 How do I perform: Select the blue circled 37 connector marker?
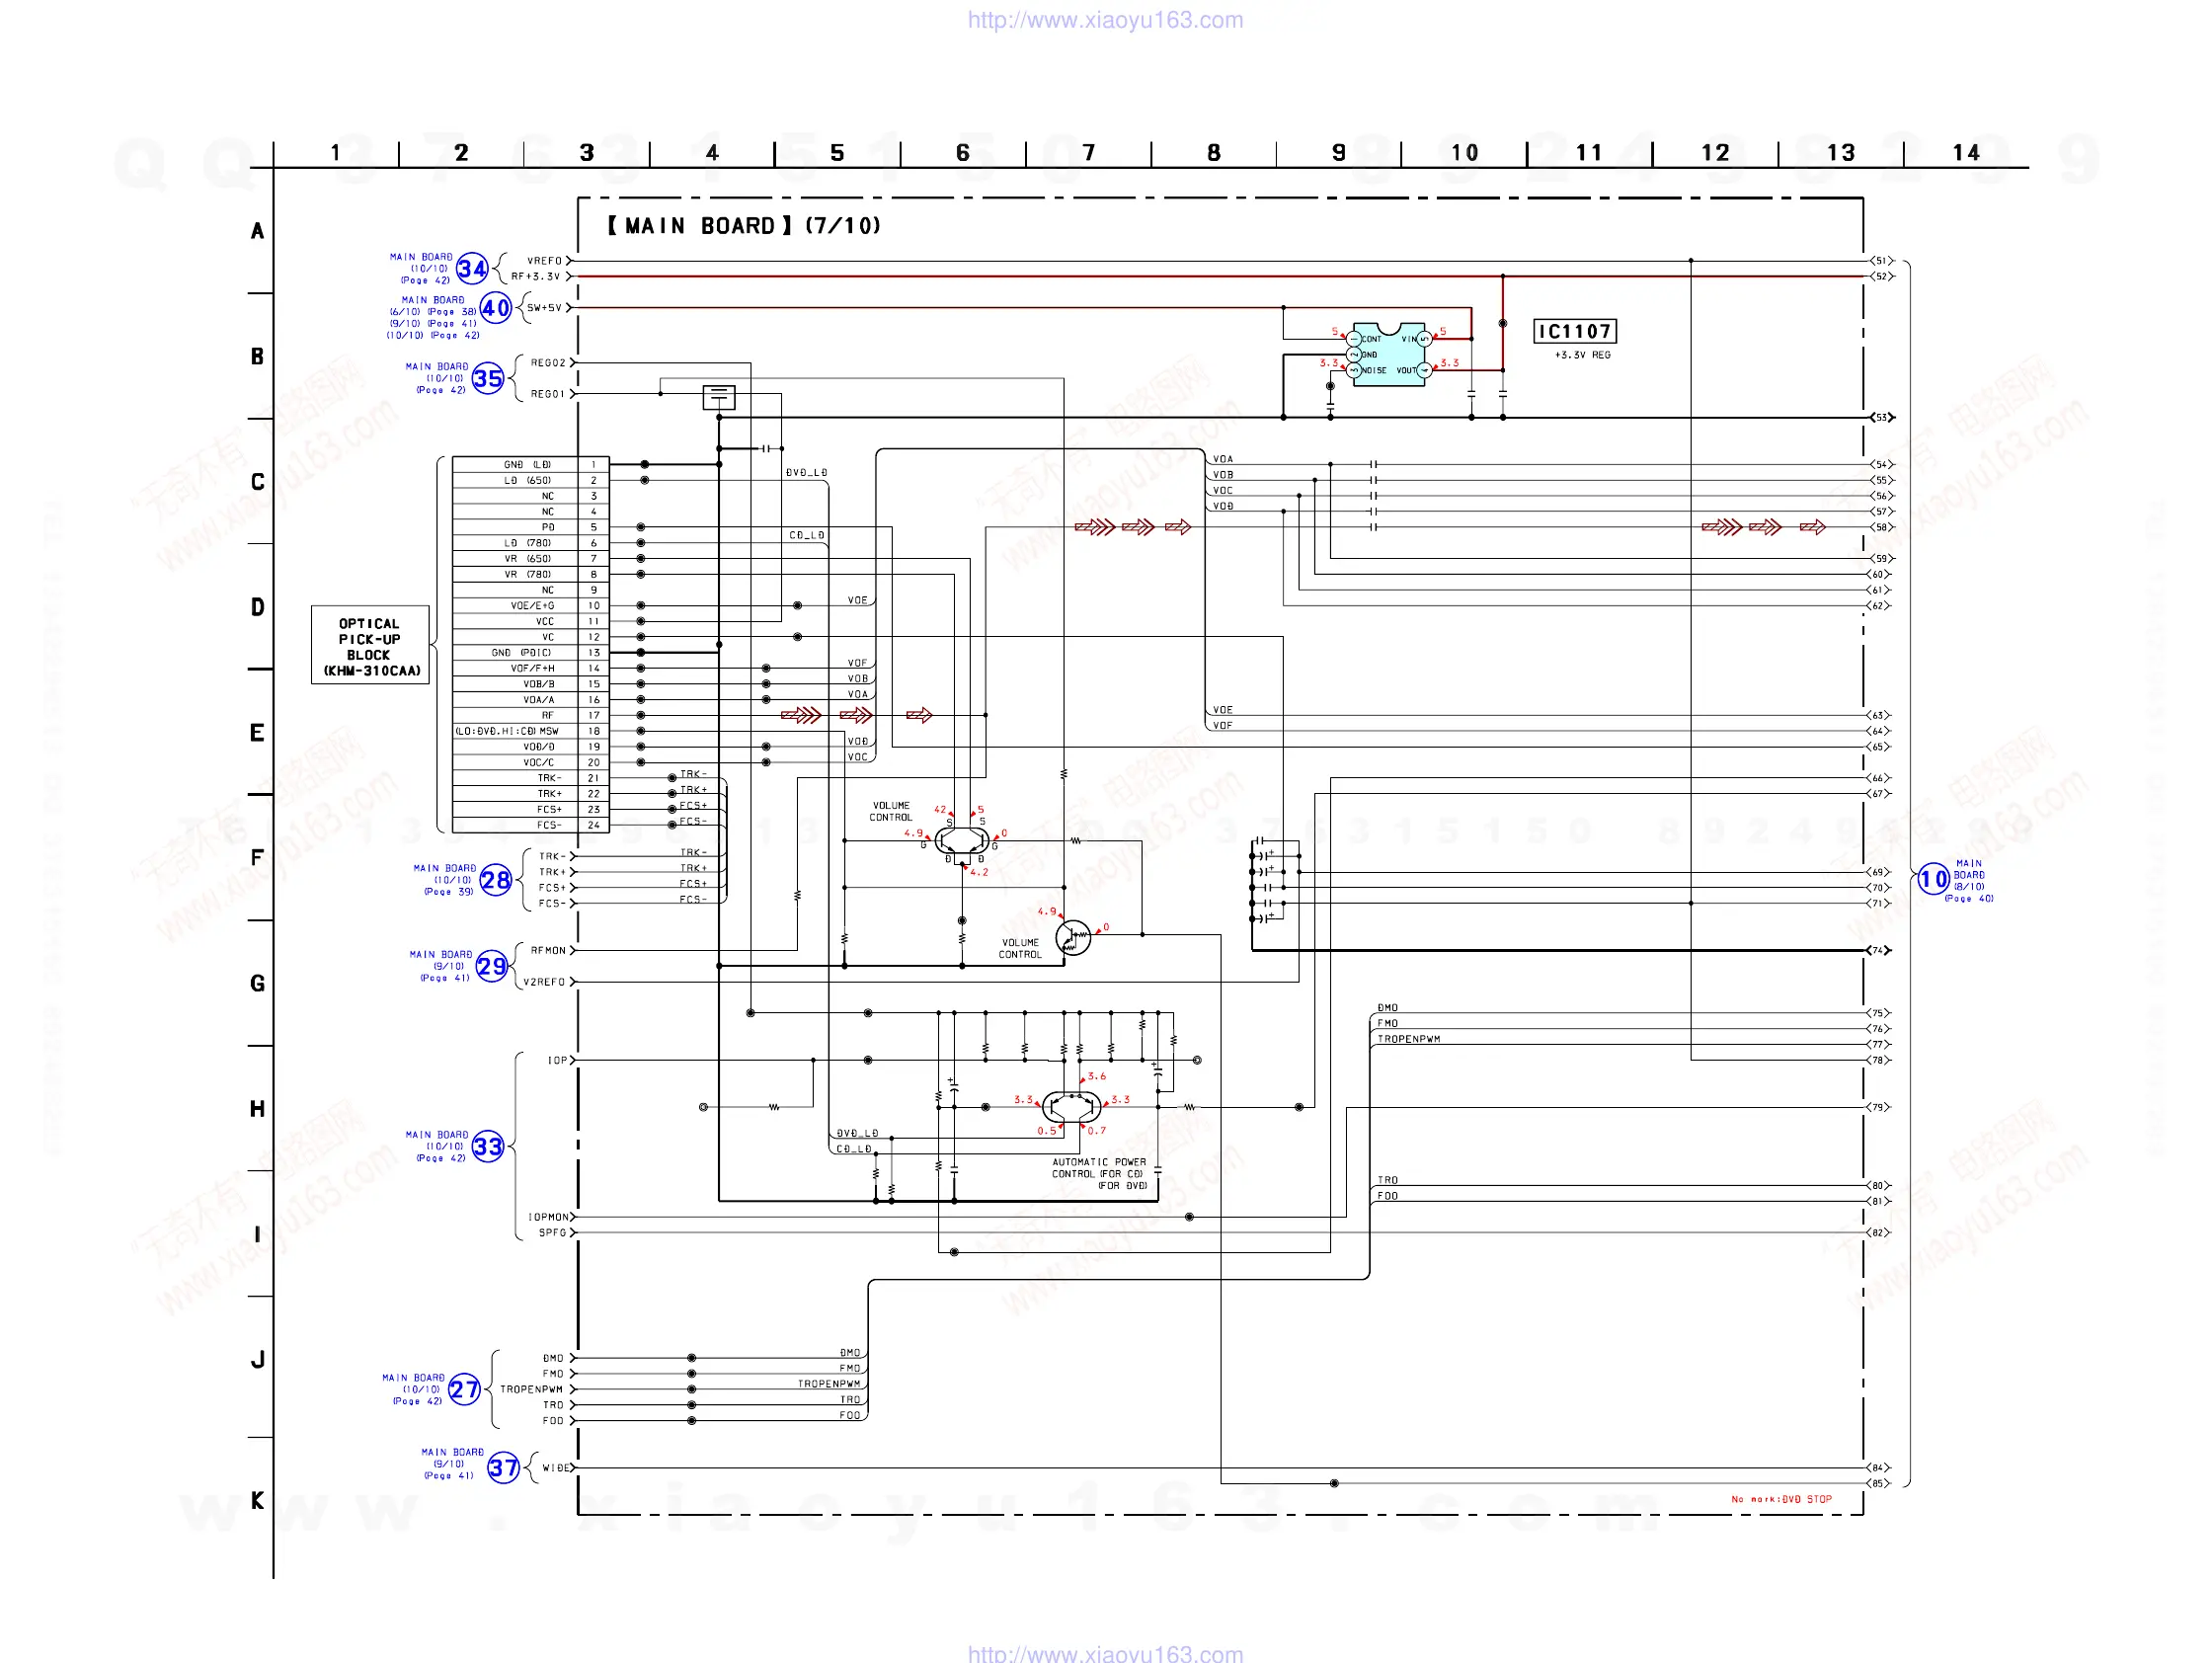click(503, 1467)
